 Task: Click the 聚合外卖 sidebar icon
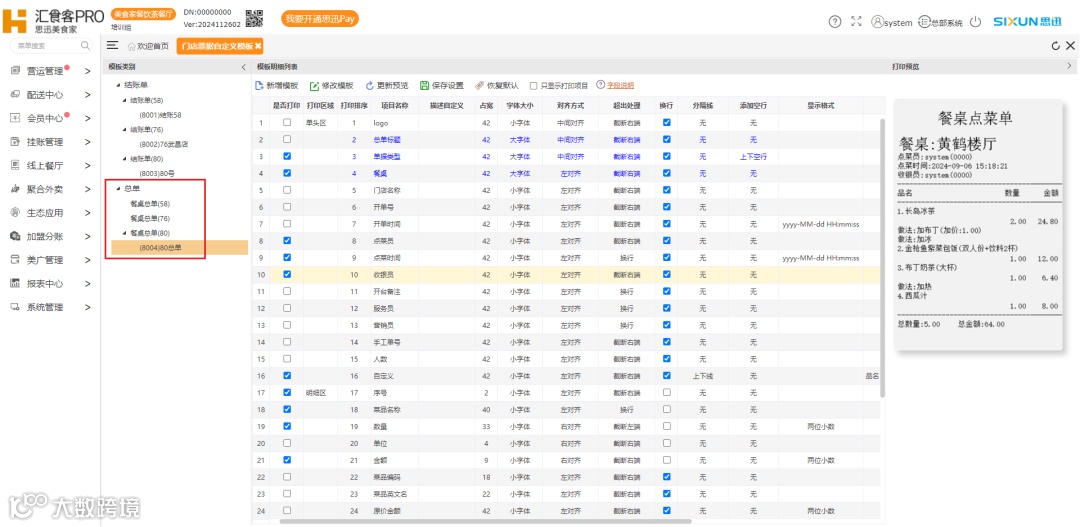[x=15, y=189]
